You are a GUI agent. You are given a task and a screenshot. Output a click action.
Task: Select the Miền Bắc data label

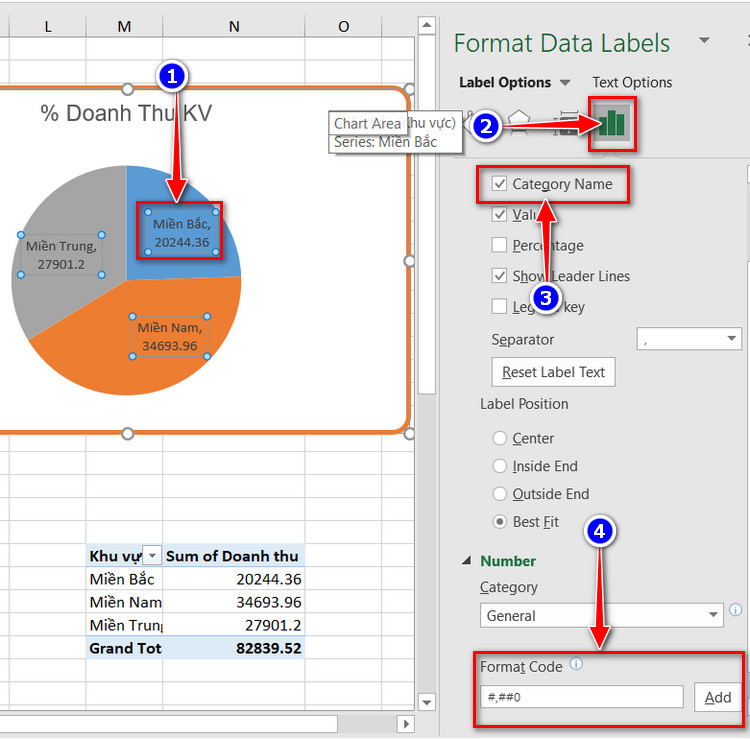[x=182, y=232]
